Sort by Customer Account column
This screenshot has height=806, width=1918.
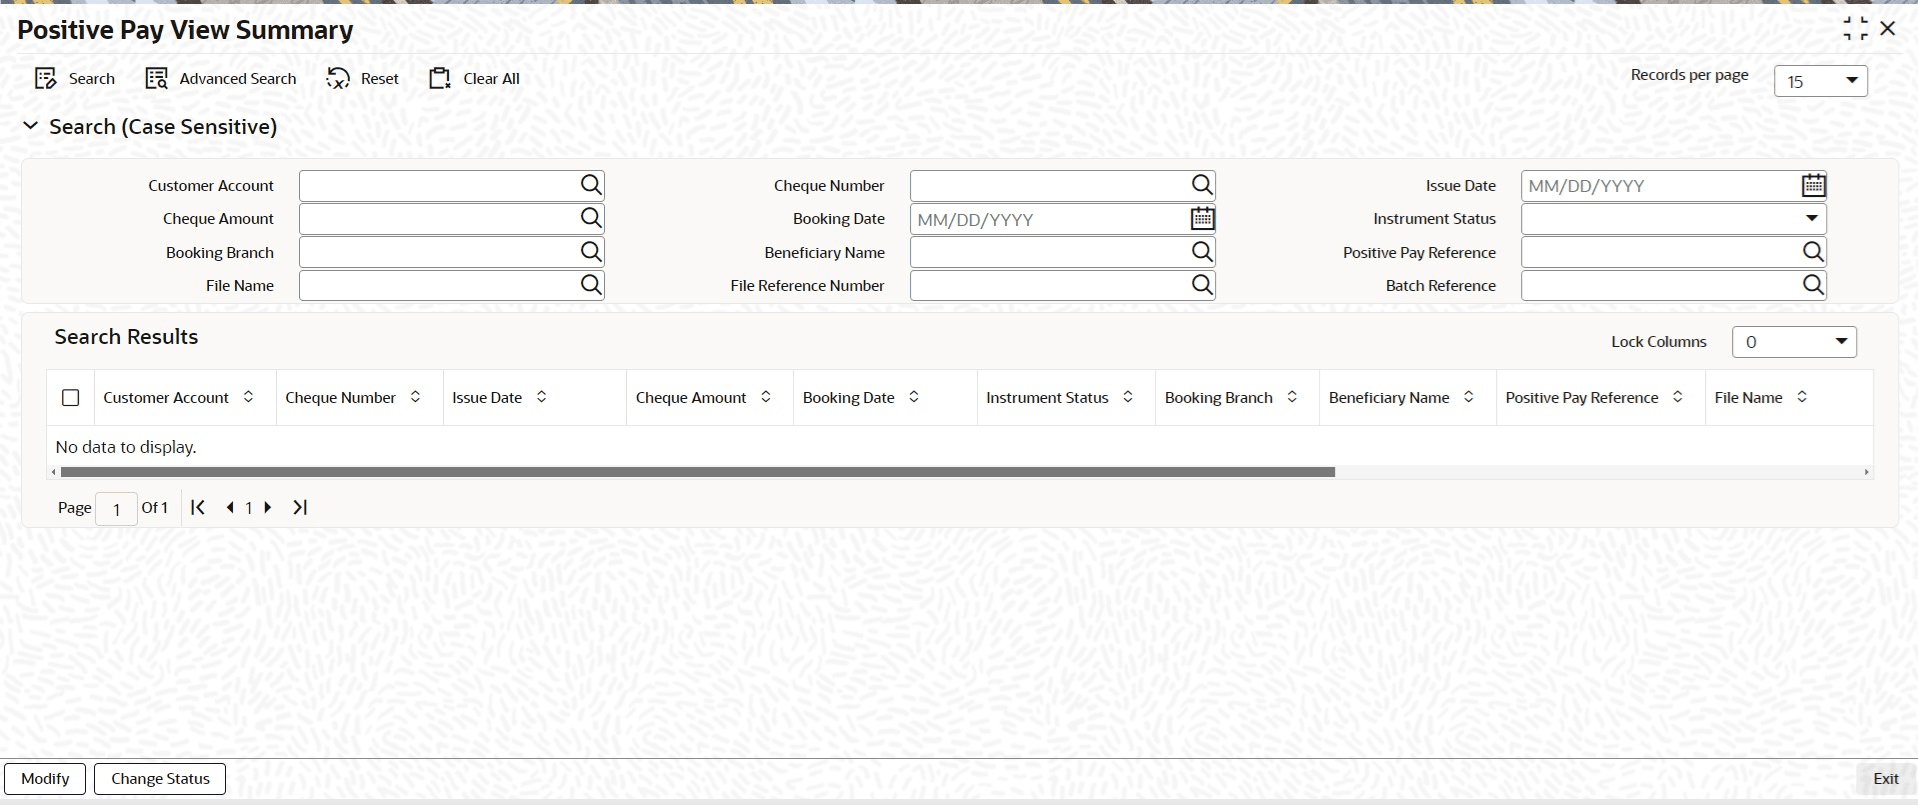[249, 397]
